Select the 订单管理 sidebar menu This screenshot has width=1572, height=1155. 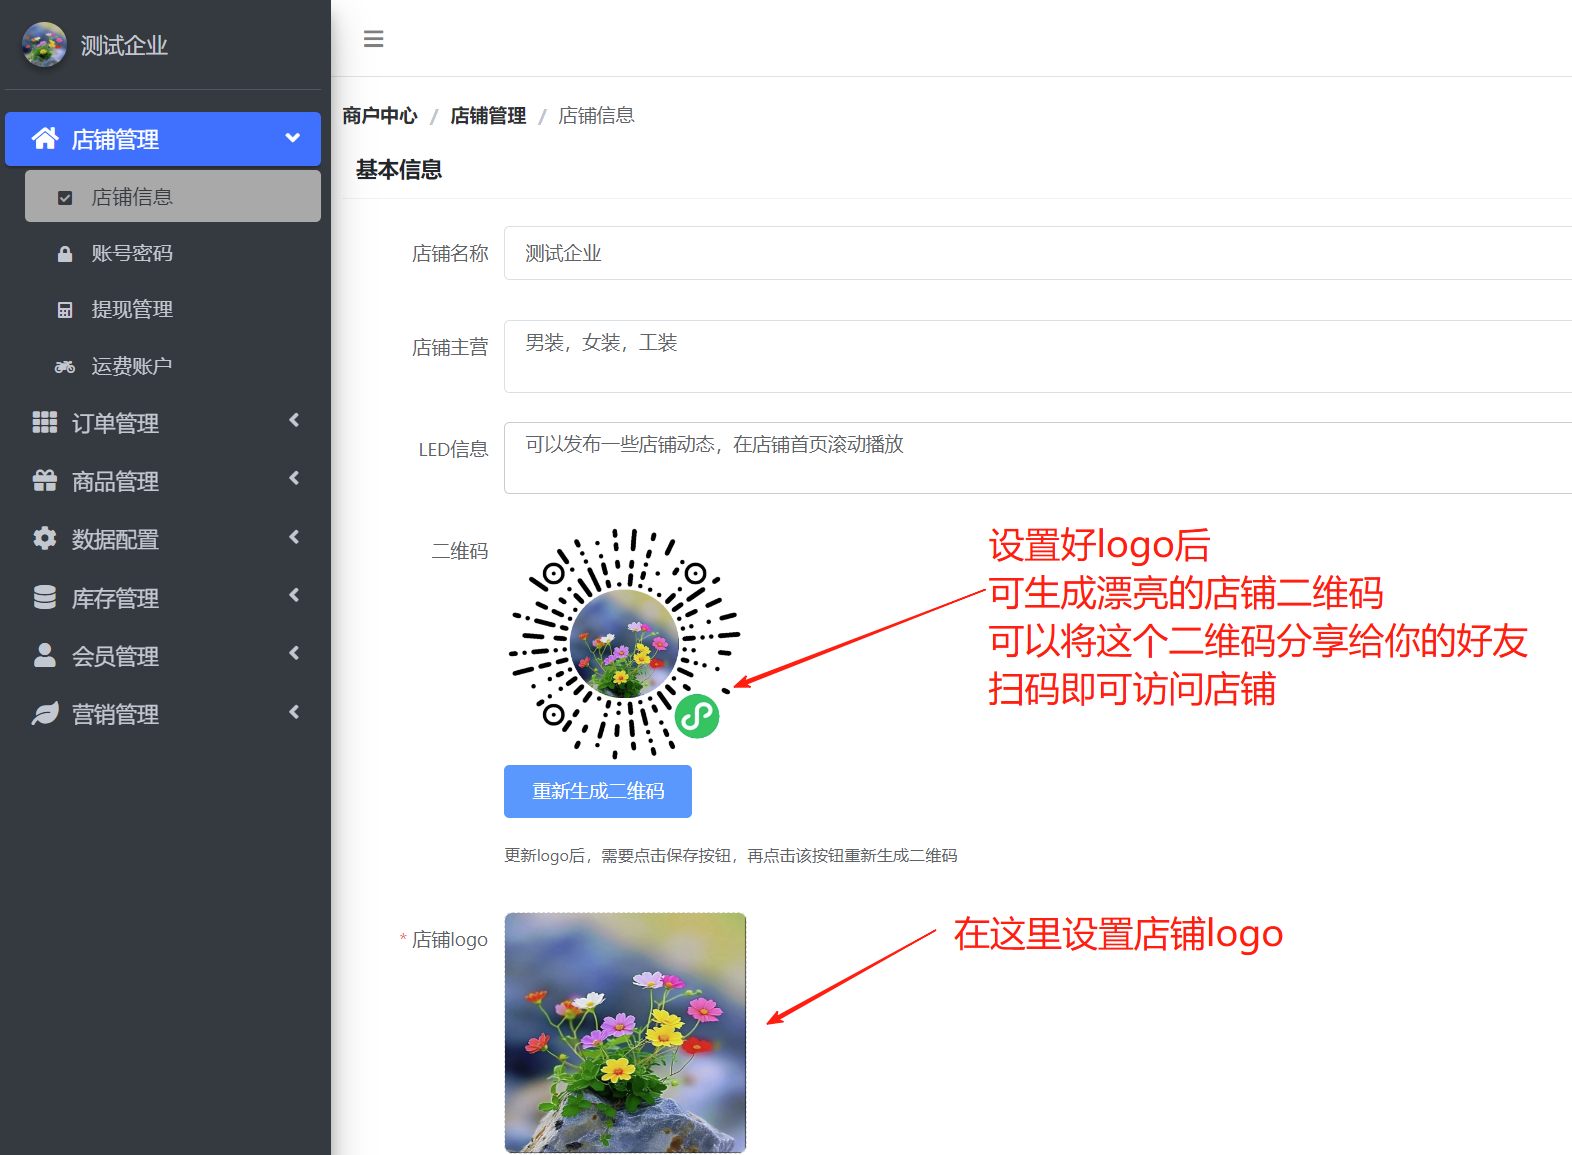point(163,423)
